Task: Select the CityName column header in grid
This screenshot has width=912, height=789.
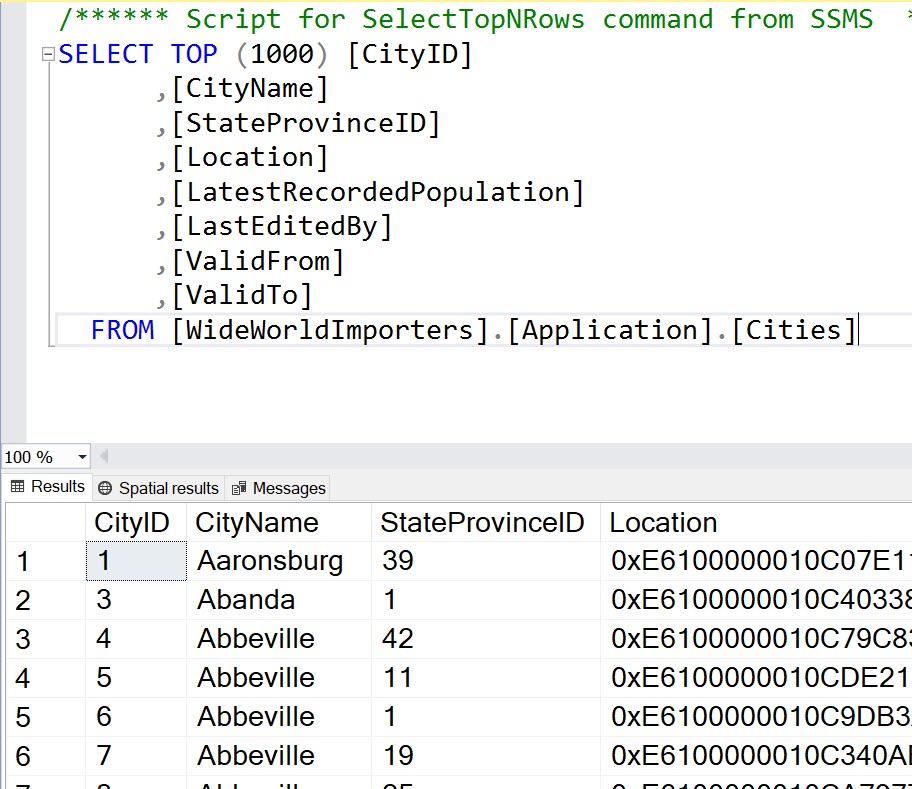Action: point(279,523)
